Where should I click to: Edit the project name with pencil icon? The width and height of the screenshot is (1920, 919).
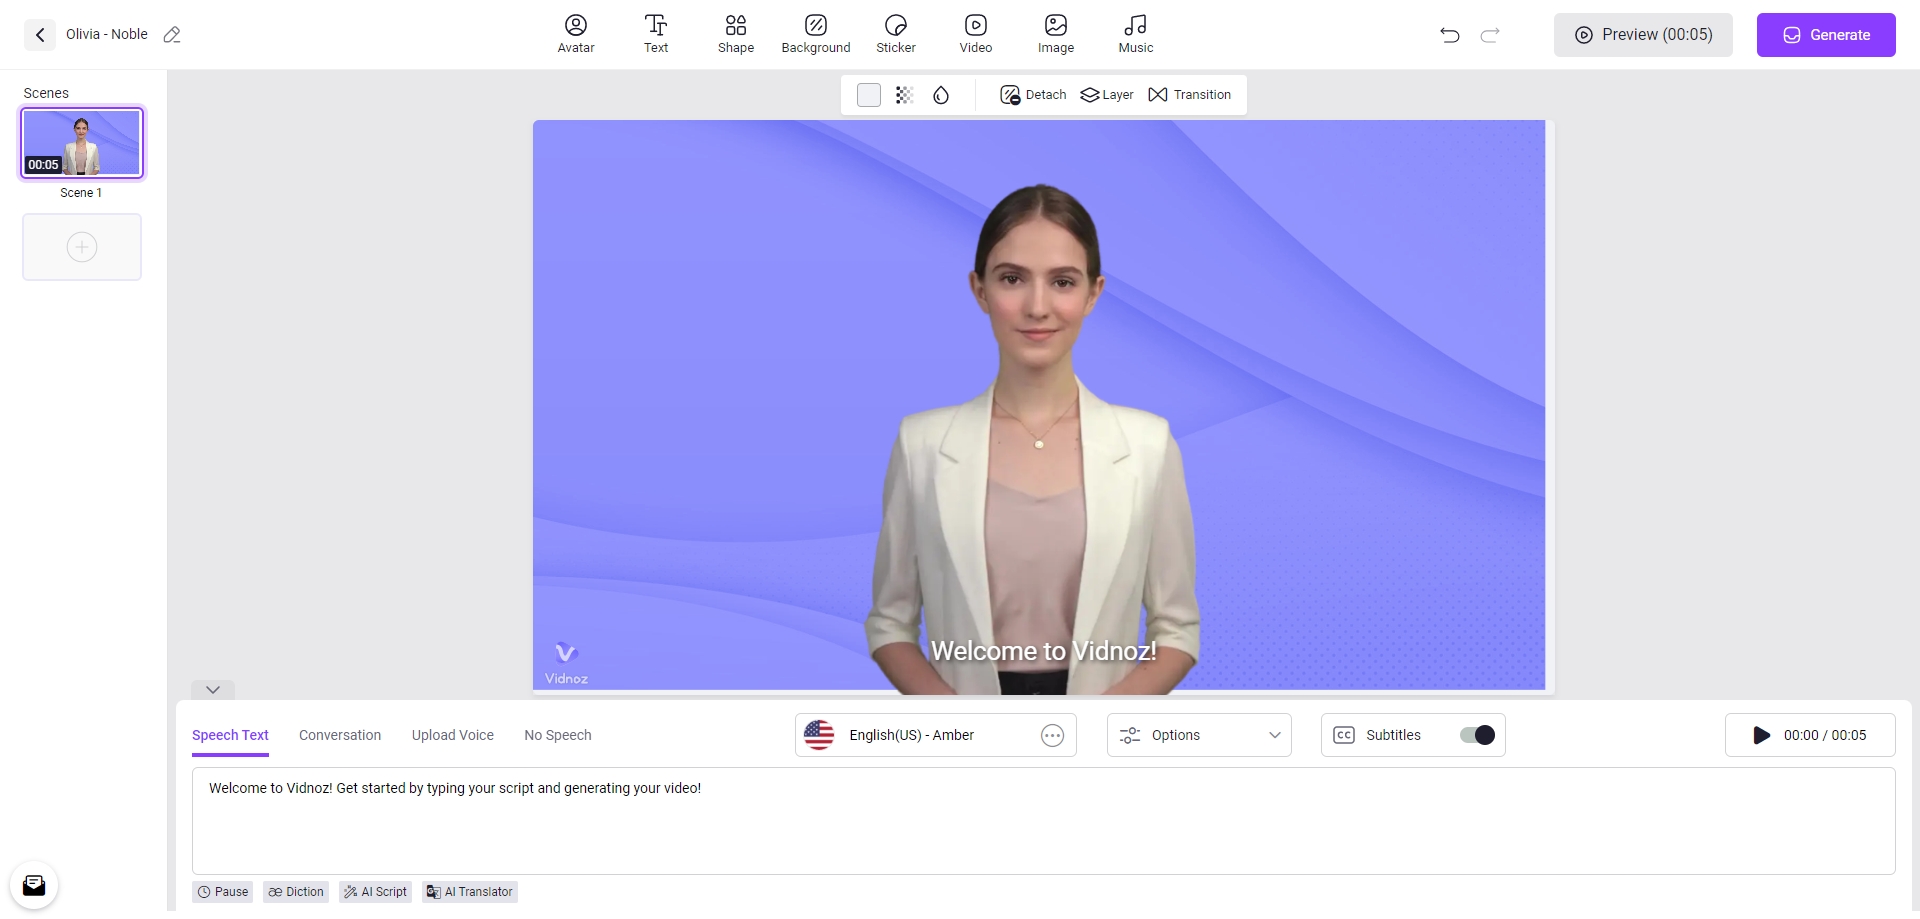point(172,35)
